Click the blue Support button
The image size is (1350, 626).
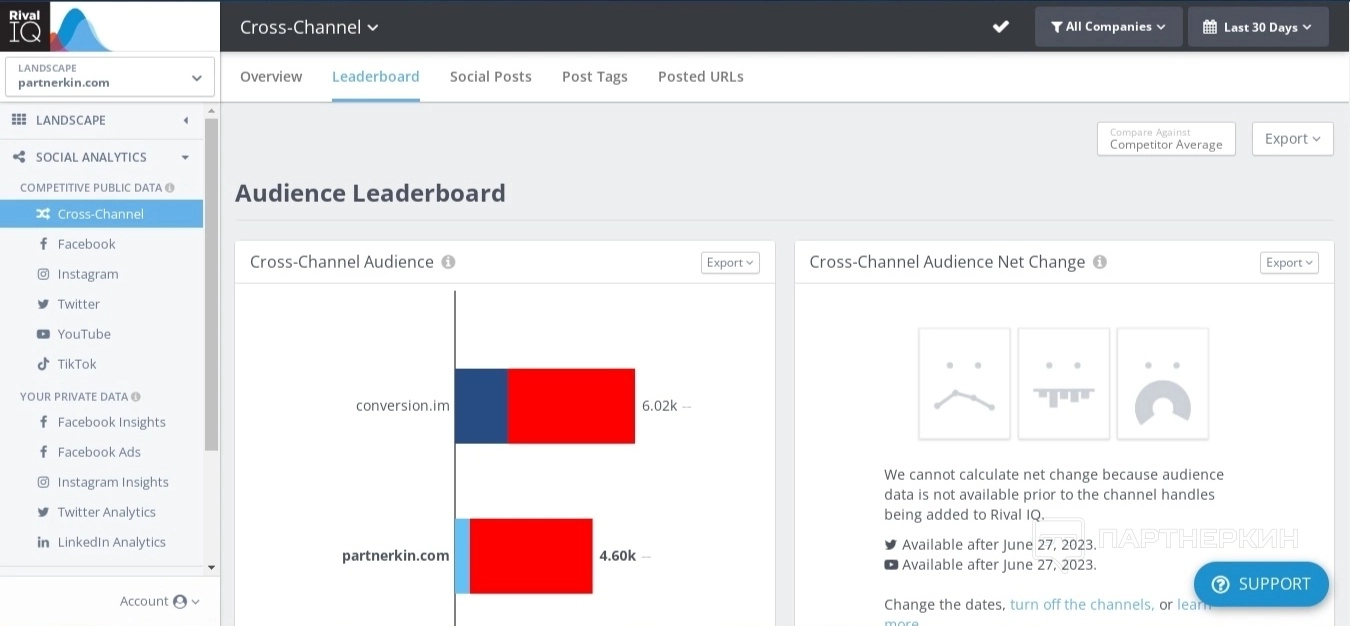1261,584
